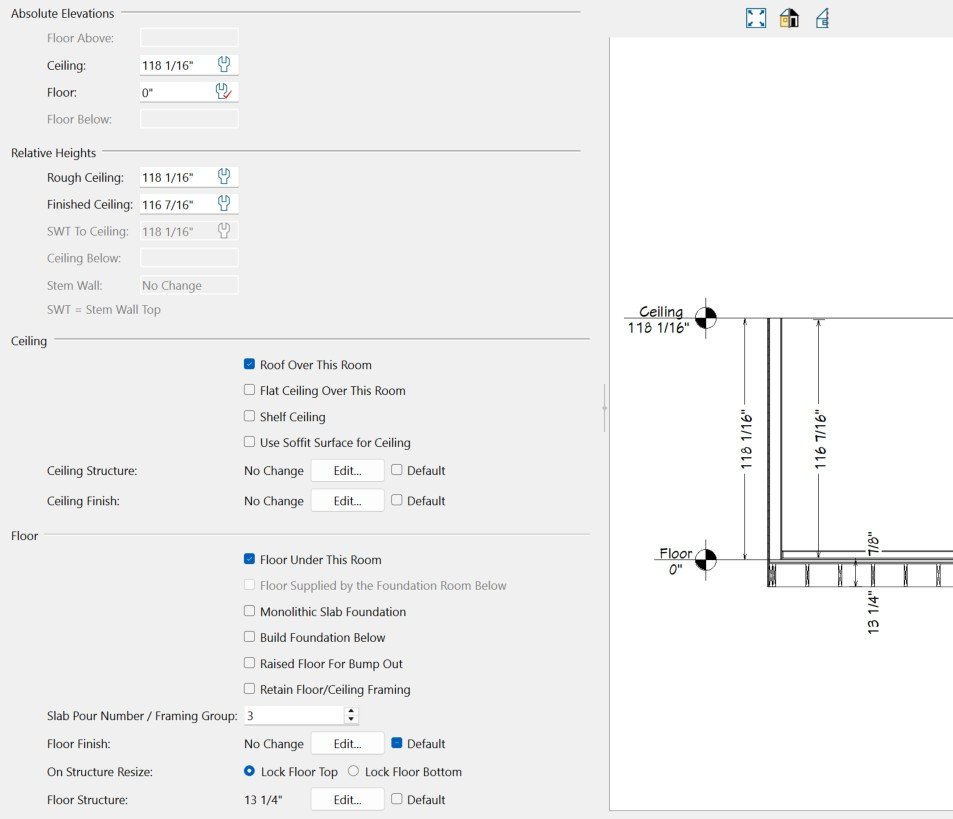This screenshot has height=819, width=953.
Task: Click wrench icon with checkmark in Floor field
Action: click(x=224, y=92)
